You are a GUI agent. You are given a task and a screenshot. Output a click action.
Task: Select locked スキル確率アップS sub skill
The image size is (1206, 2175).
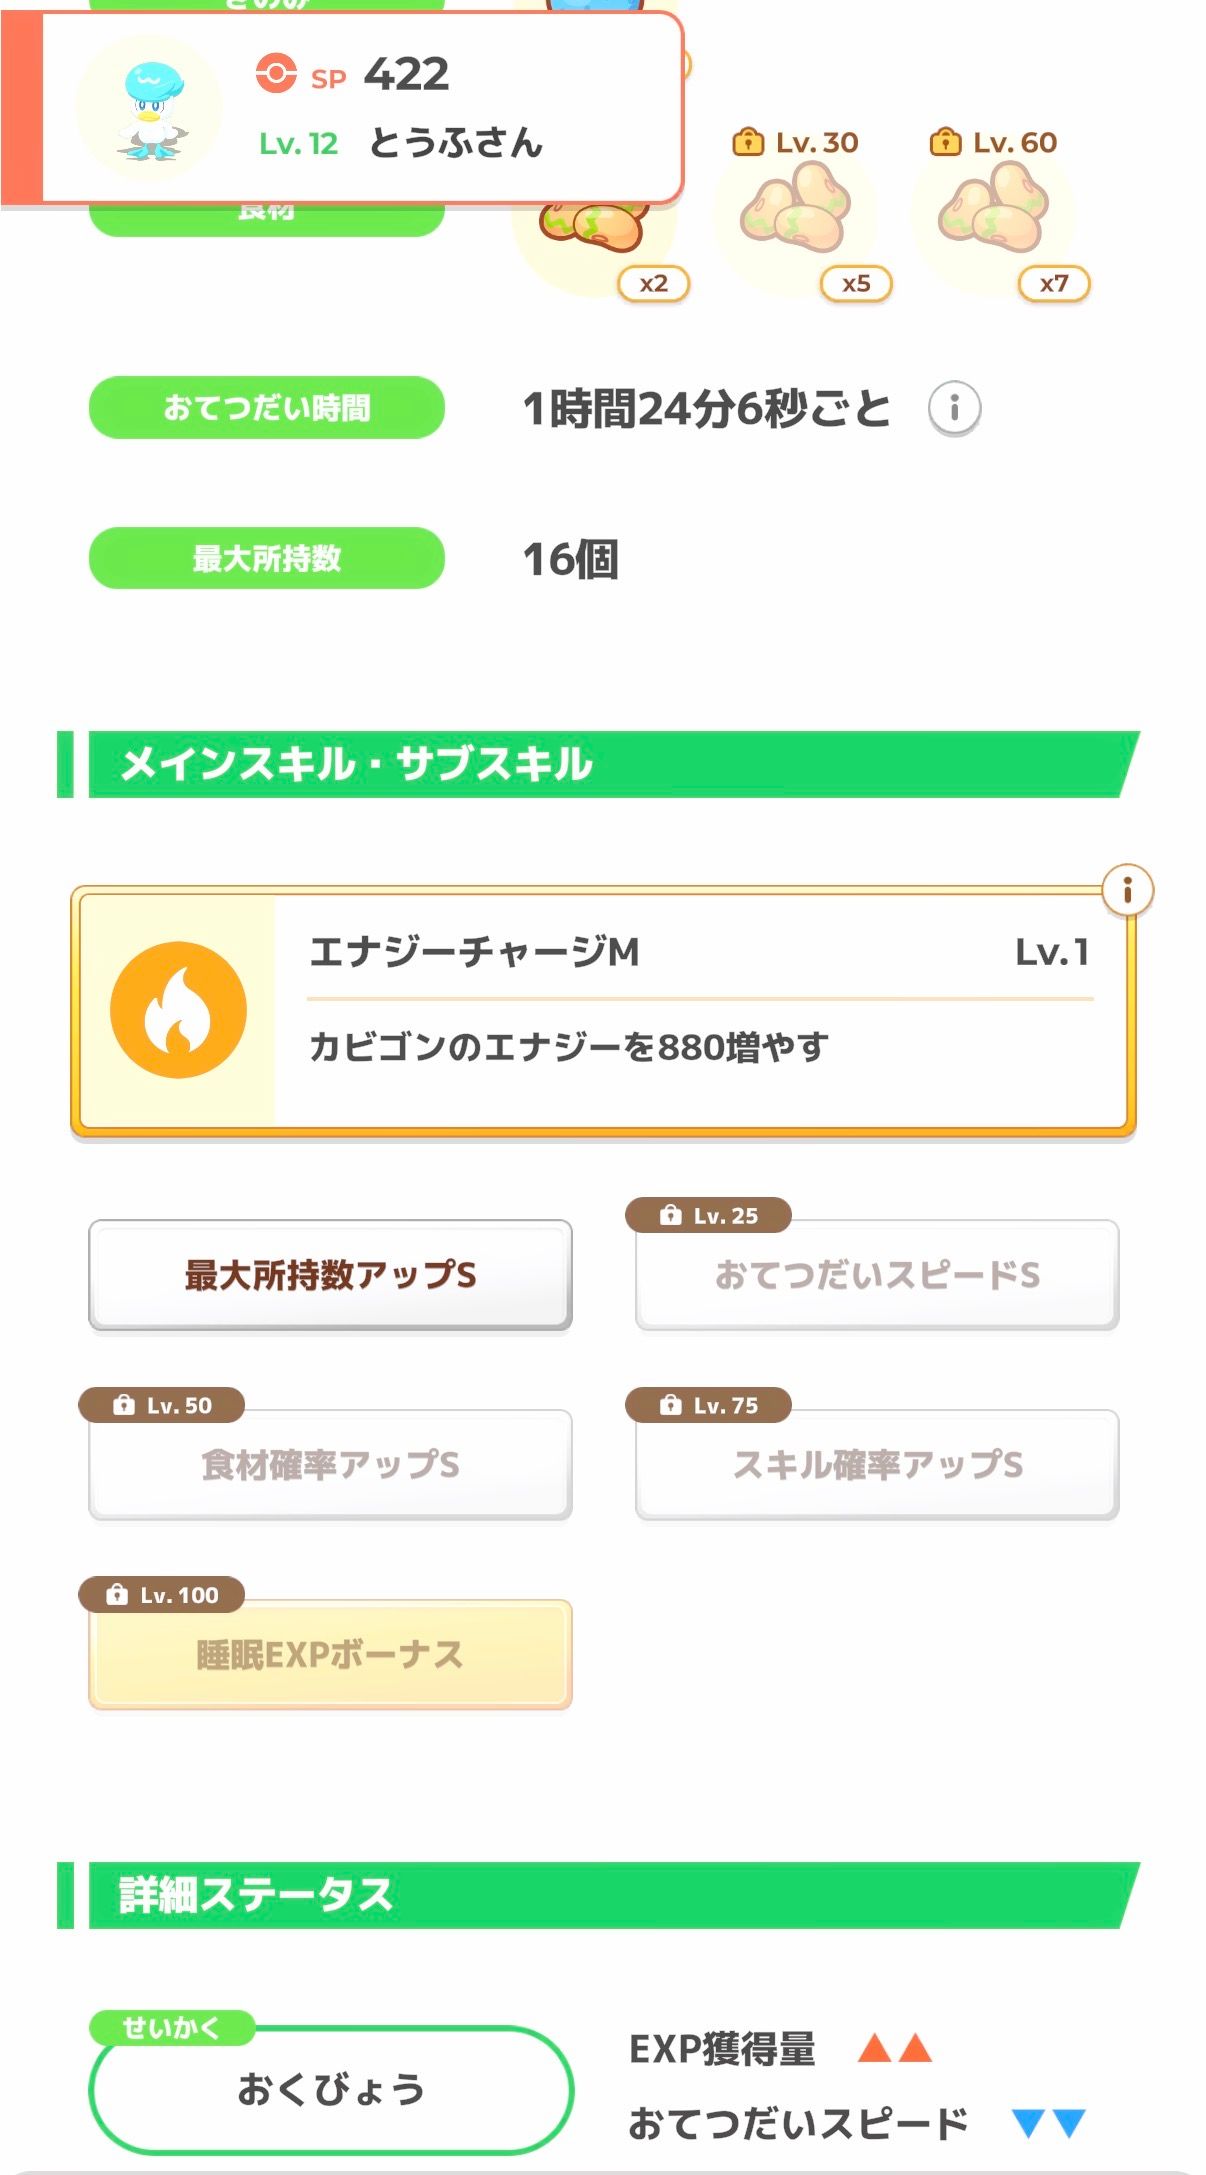[x=877, y=1465]
